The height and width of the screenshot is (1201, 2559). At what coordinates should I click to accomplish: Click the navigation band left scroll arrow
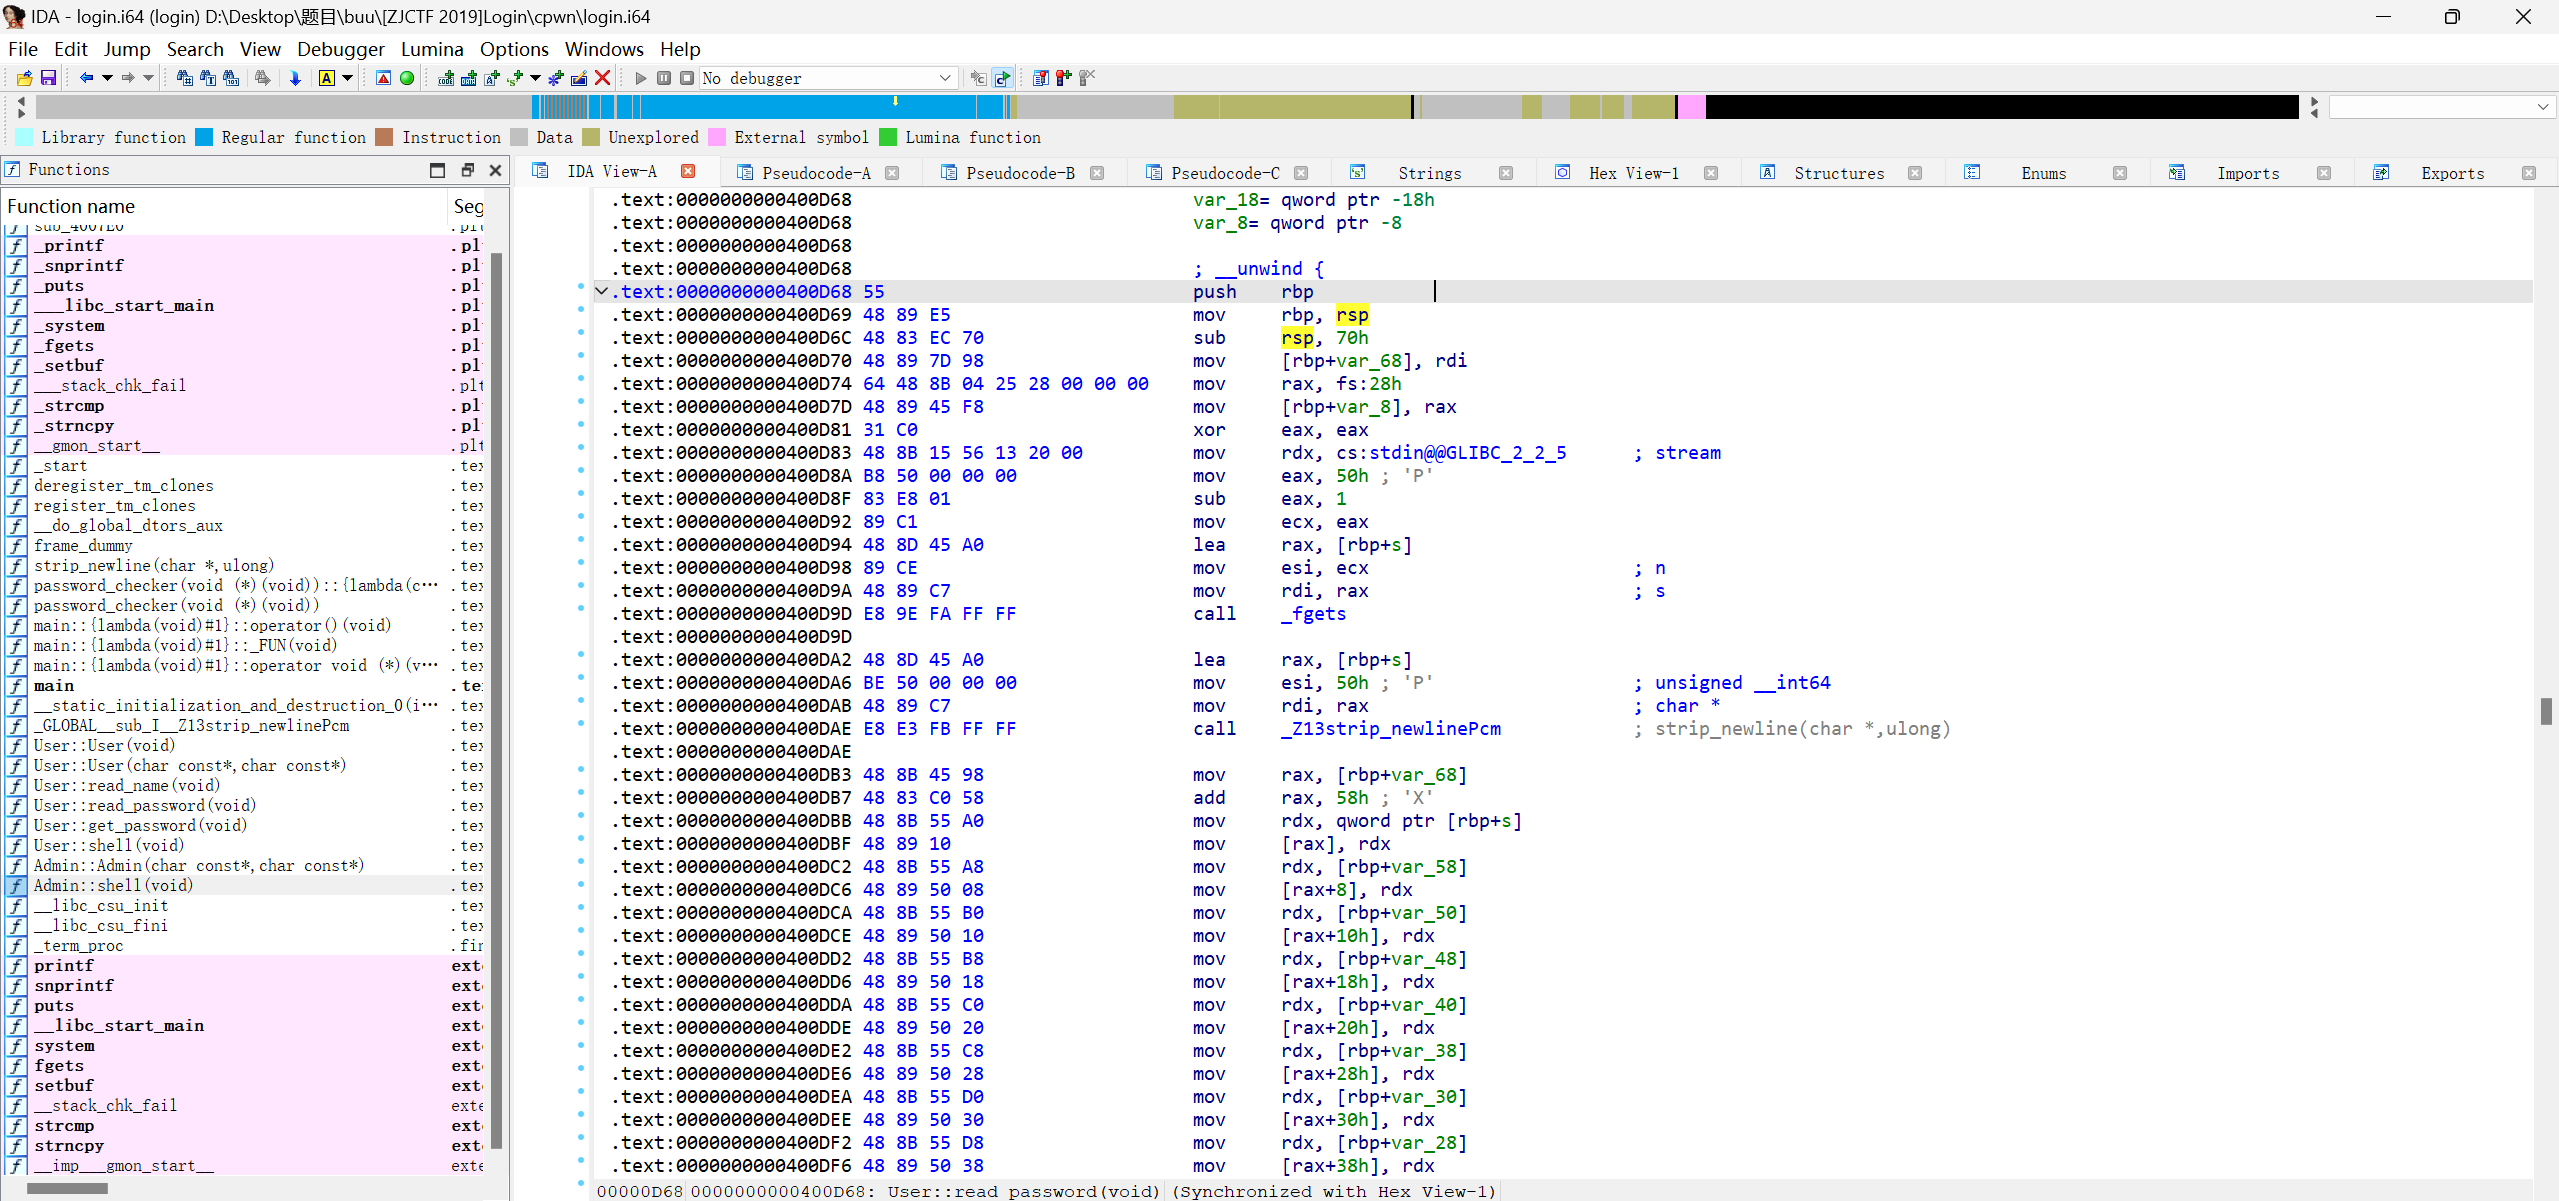[x=21, y=100]
